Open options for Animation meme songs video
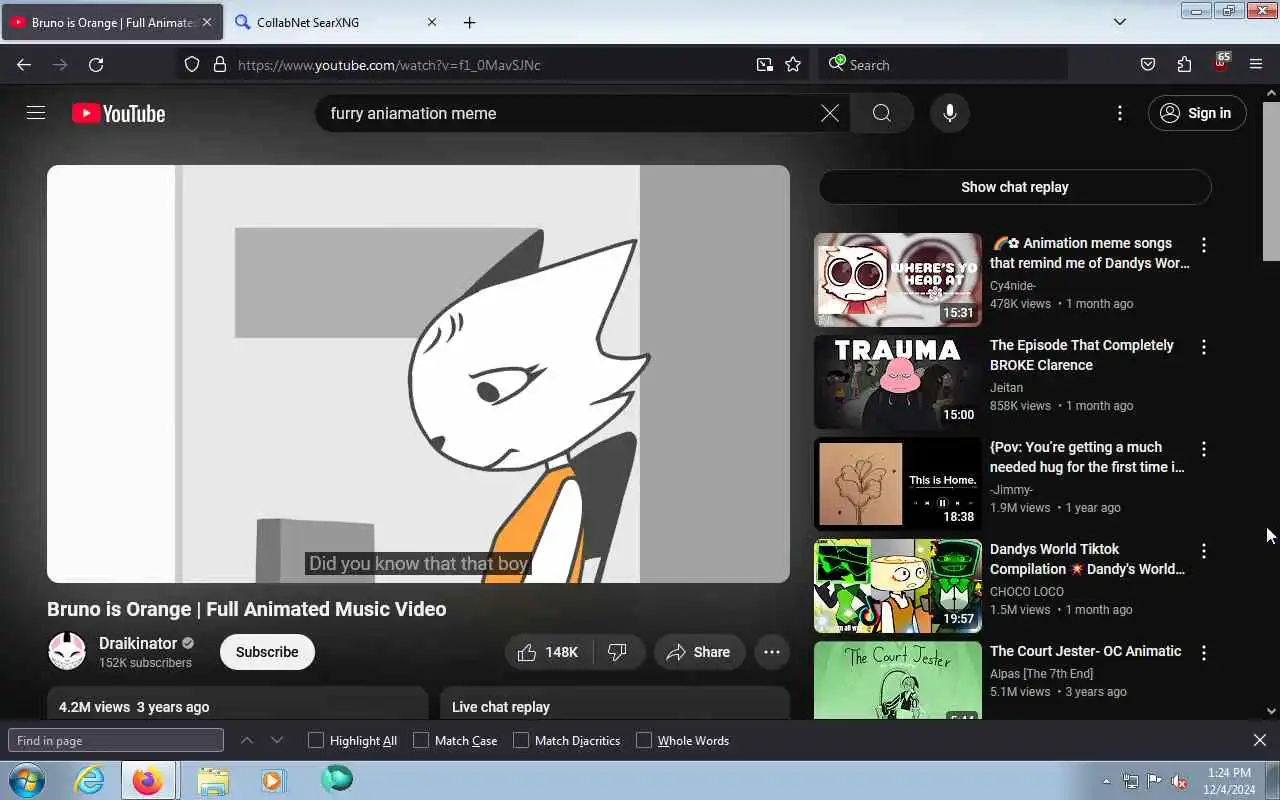Screen dimensions: 1280x800 point(1204,245)
